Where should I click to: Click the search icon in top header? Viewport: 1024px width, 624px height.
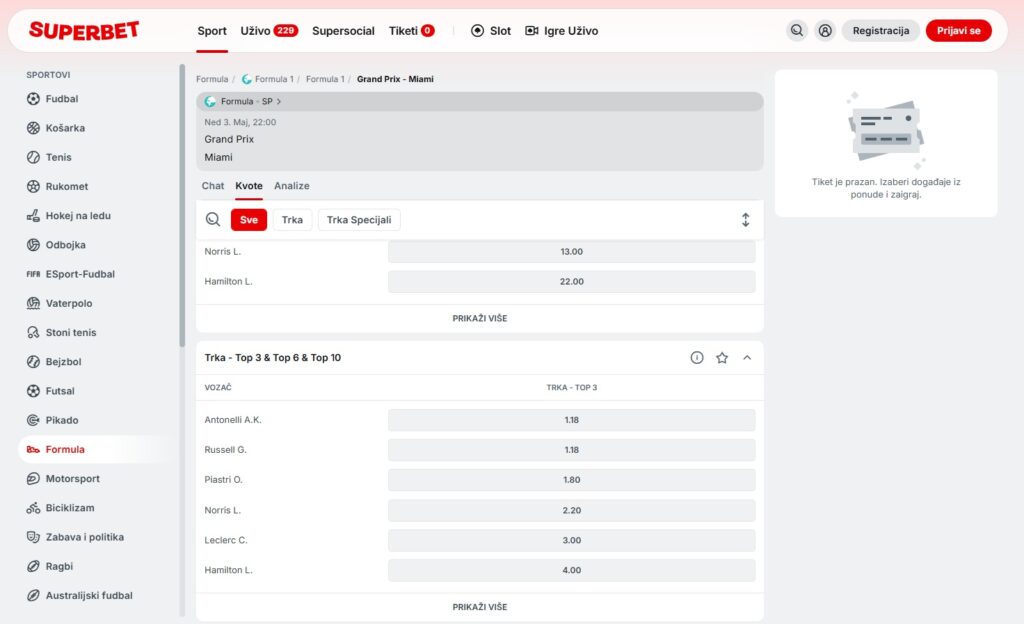click(x=796, y=31)
